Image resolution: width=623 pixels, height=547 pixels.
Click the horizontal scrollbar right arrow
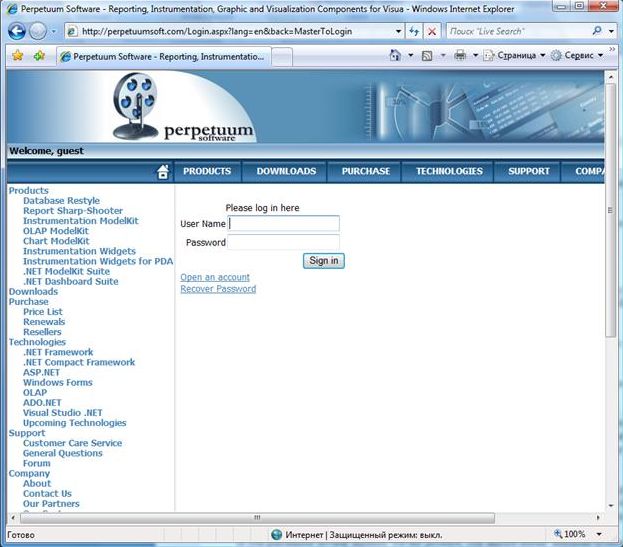point(598,518)
